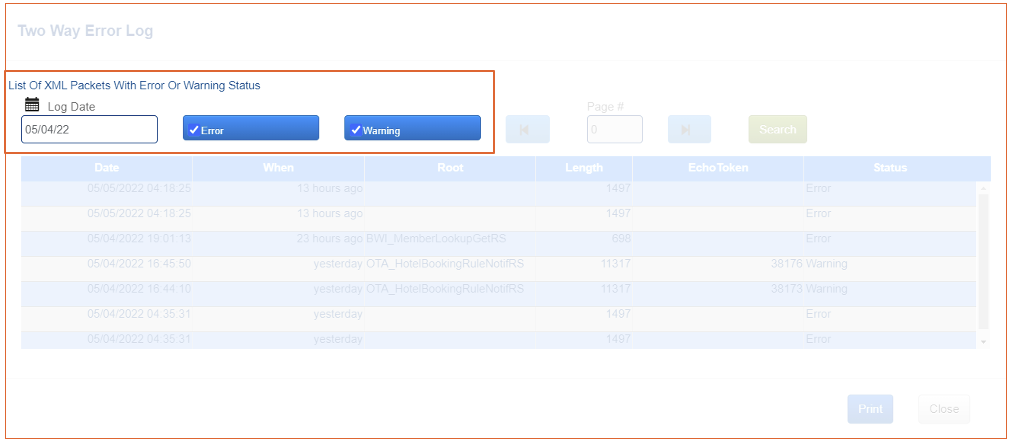Sort by the Status column header
Image resolution: width=1011 pixels, height=443 pixels.
[889, 168]
